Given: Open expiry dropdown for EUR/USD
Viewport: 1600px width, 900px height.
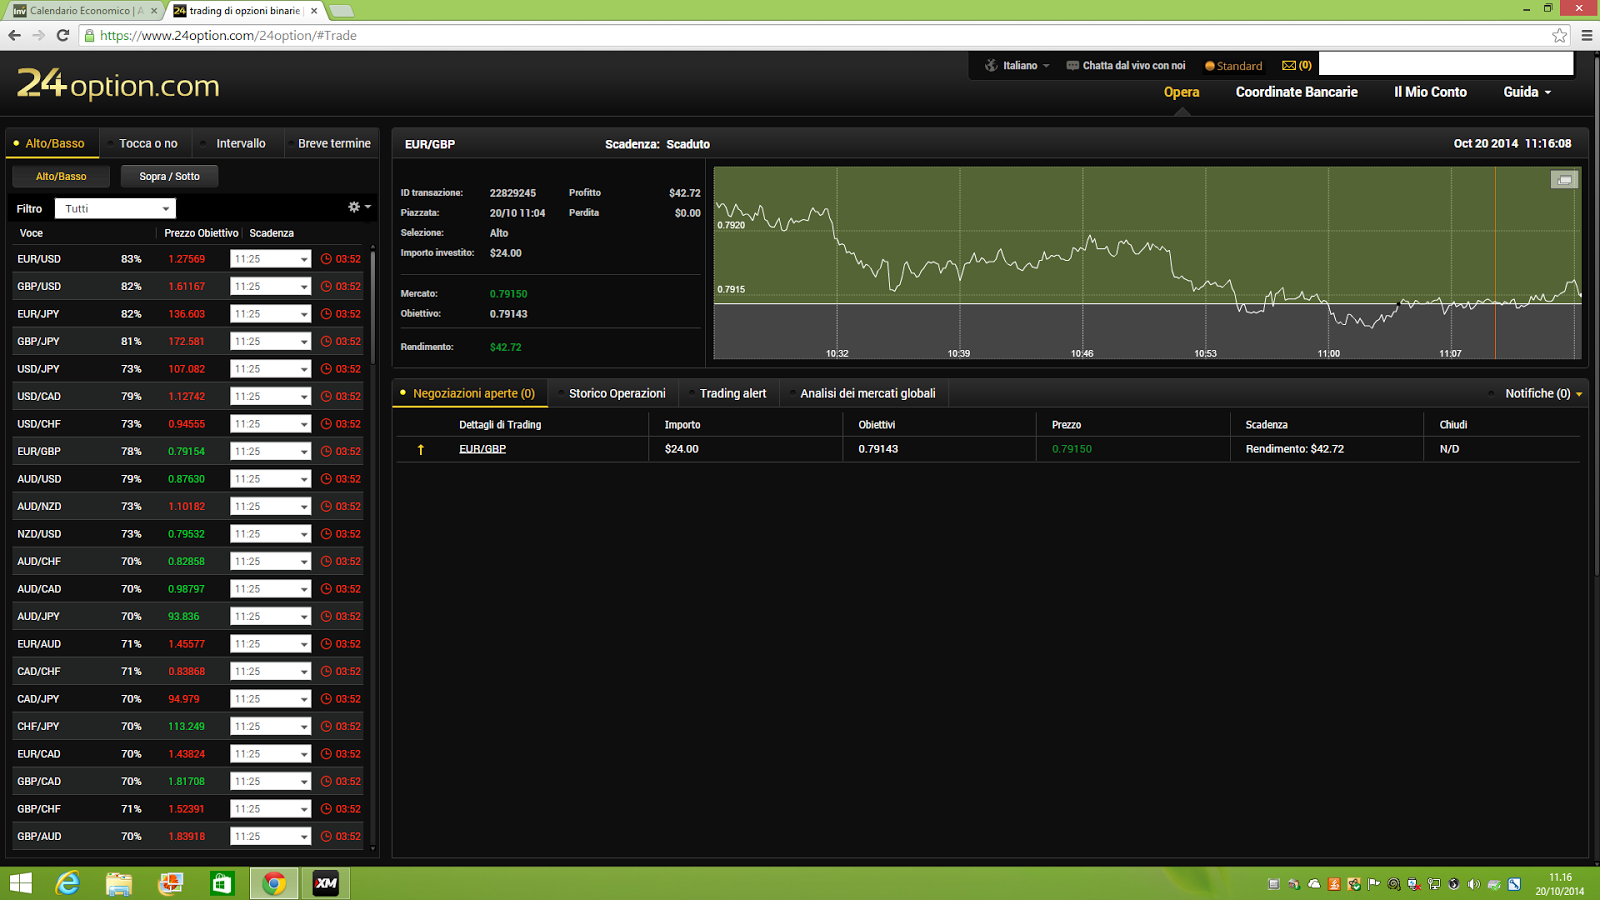Looking at the screenshot, I should pyautogui.click(x=270, y=259).
